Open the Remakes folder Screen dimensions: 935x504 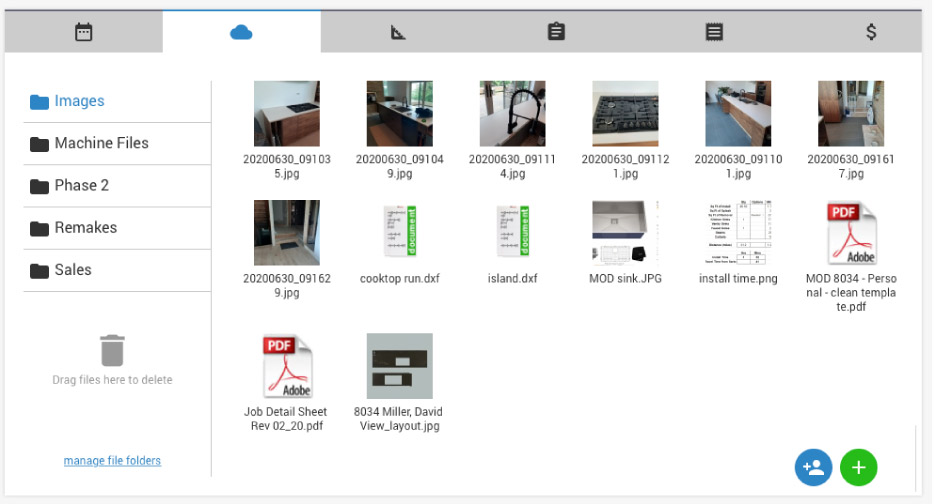[117, 228]
